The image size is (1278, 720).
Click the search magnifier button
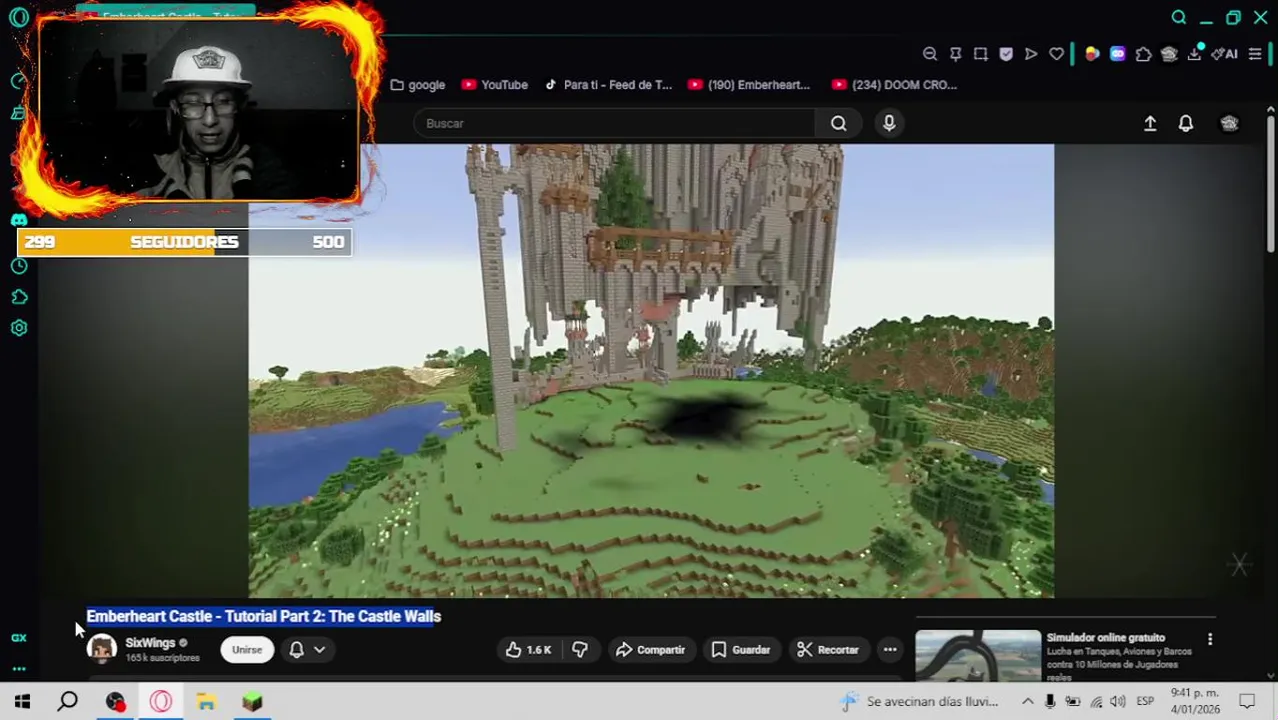coord(839,123)
